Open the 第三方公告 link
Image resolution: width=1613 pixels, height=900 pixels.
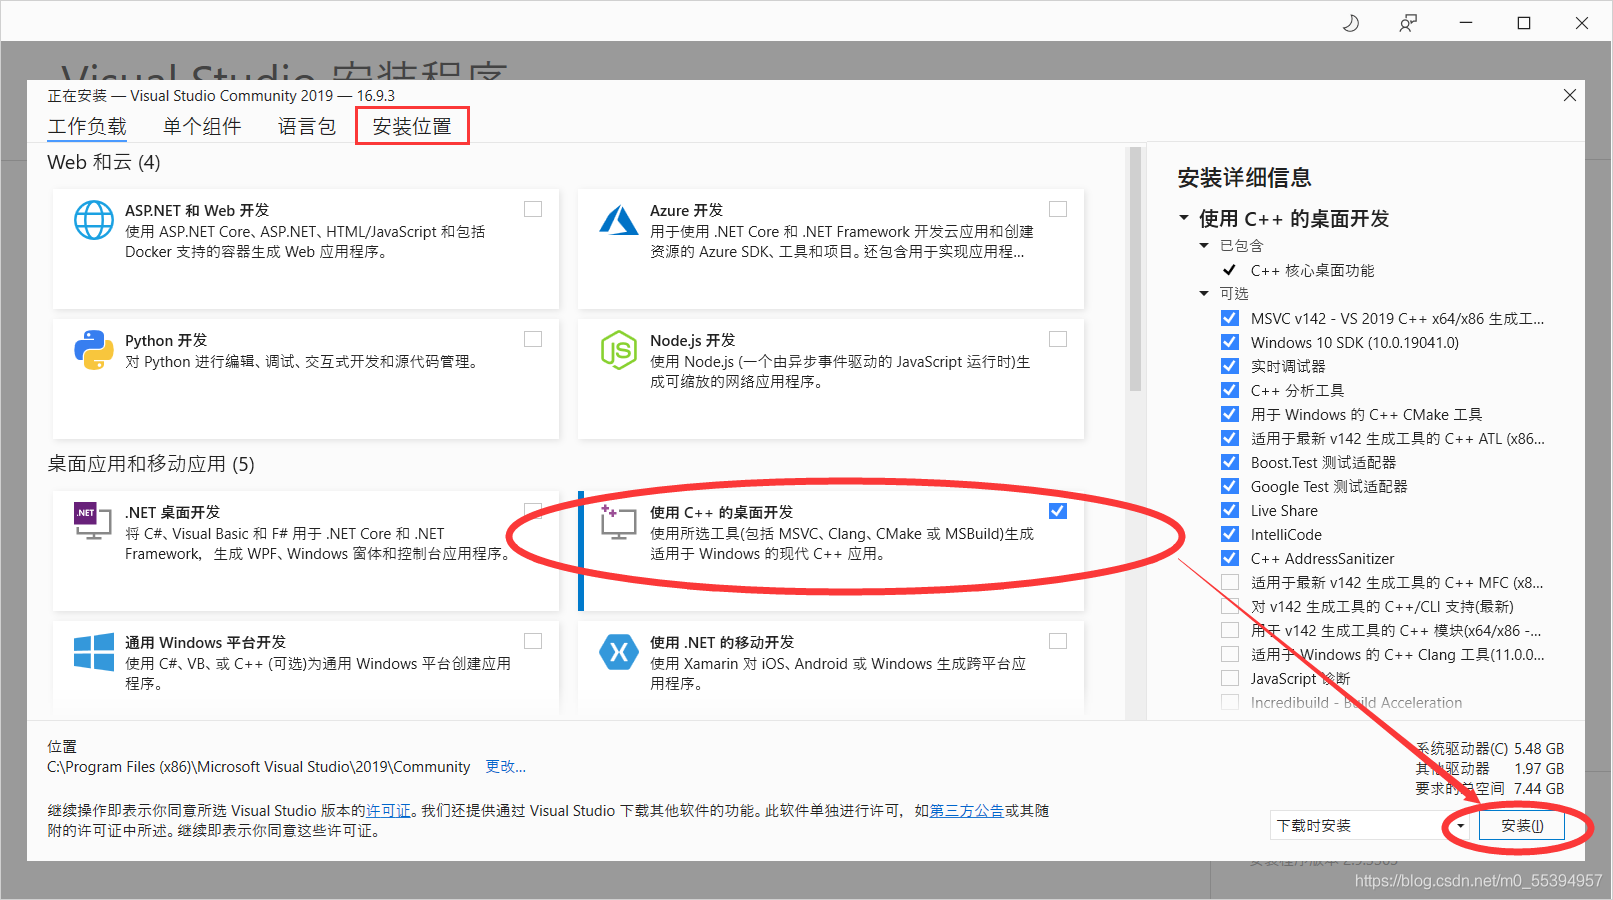967,811
